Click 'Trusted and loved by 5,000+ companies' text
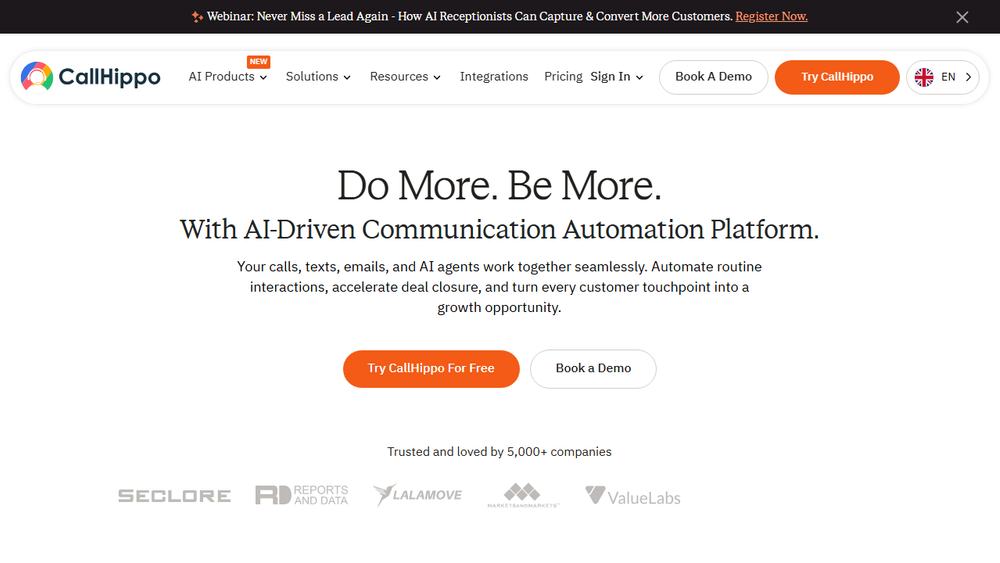The width and height of the screenshot is (1000, 563). (499, 451)
